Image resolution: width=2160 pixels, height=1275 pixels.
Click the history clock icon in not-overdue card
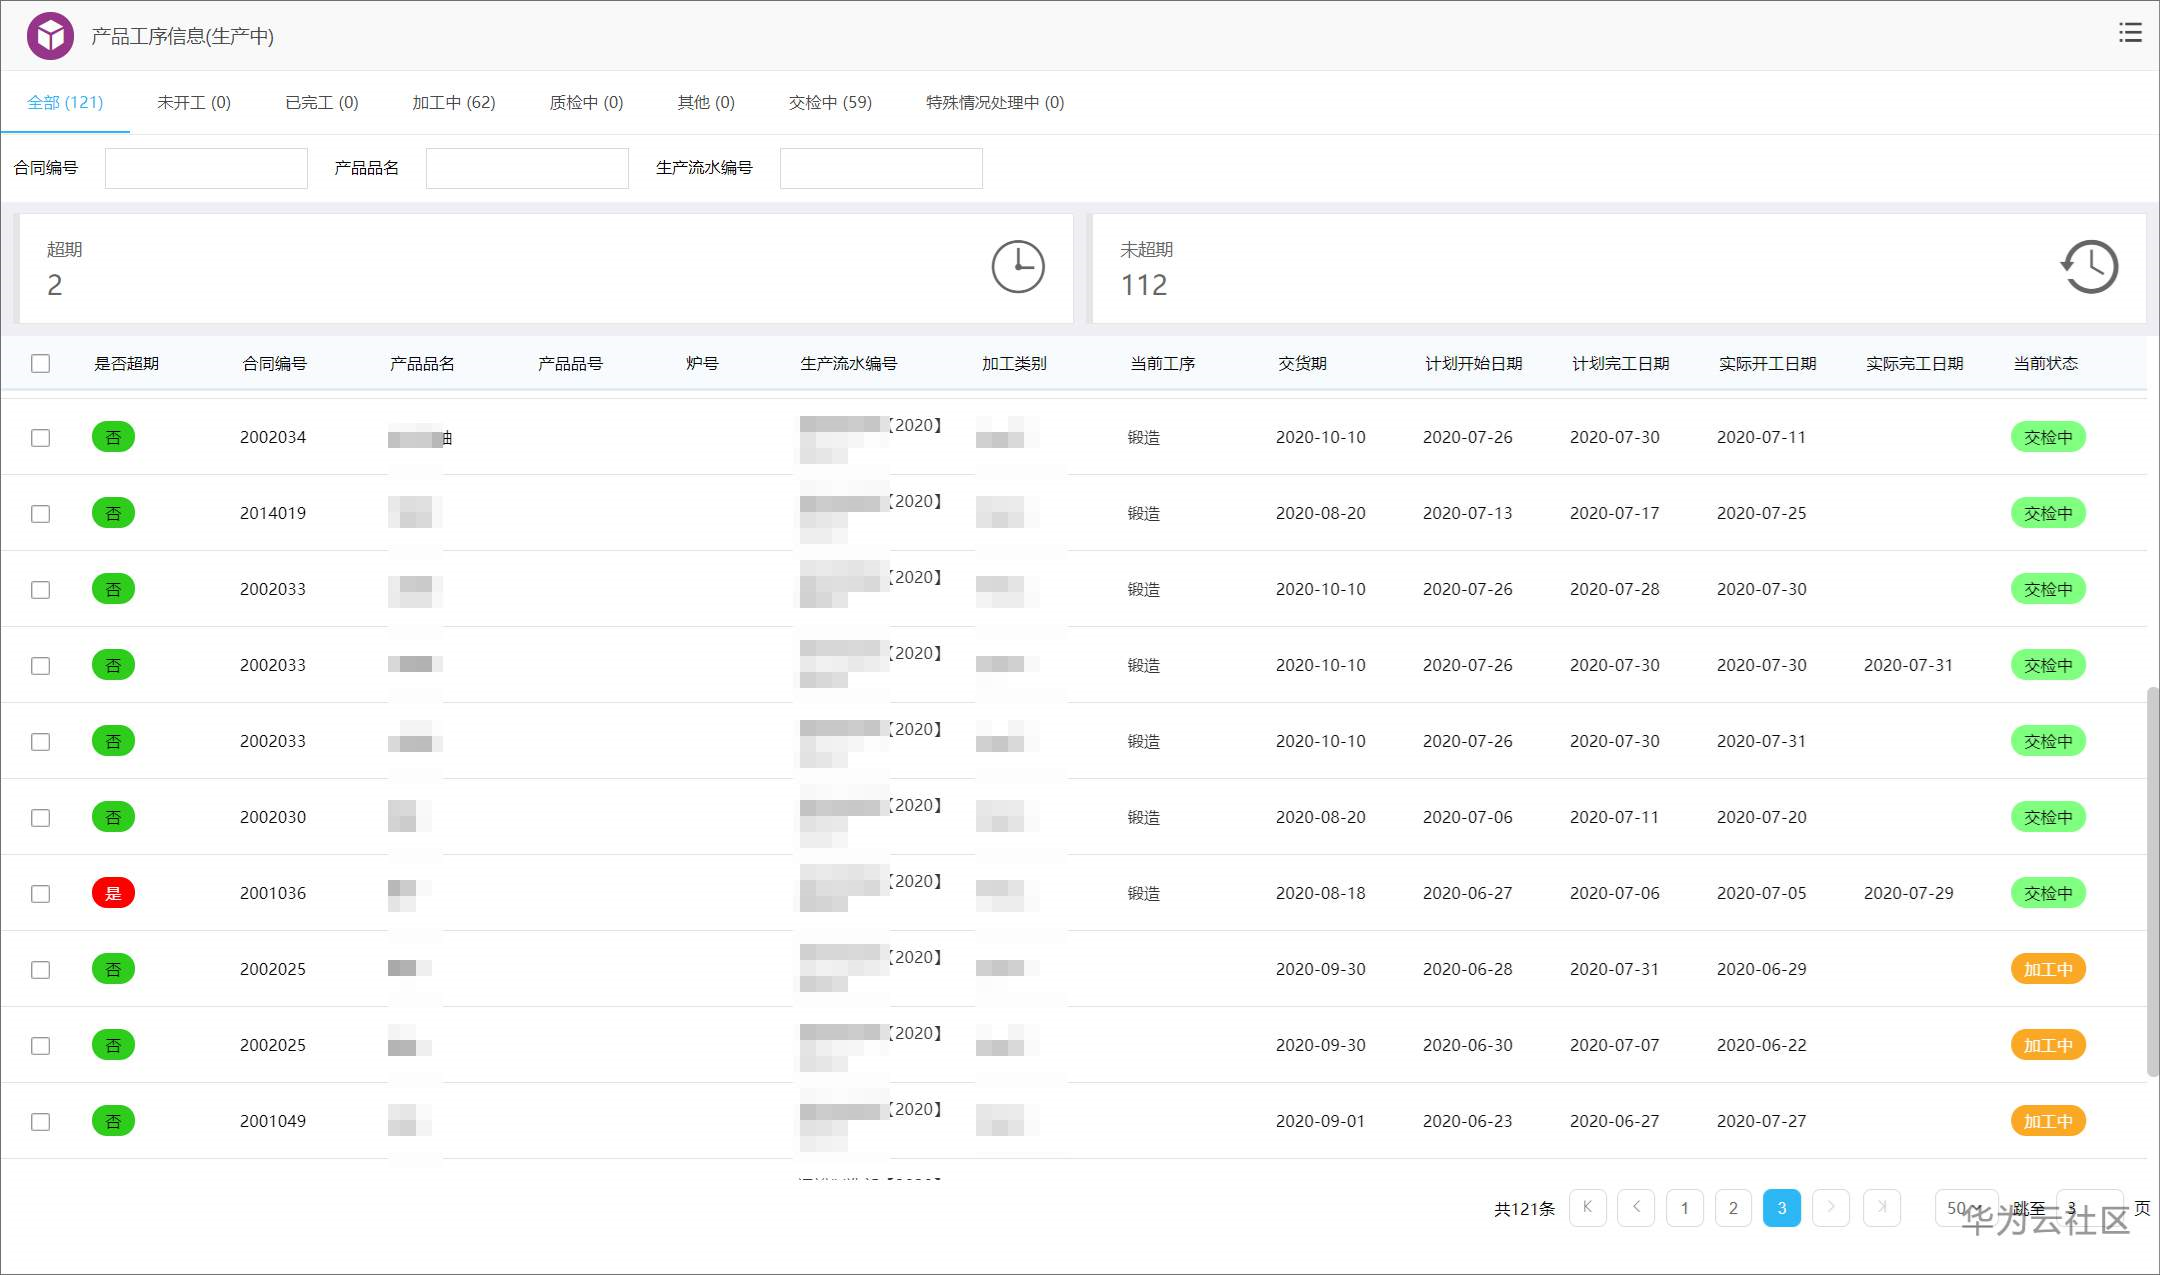(2090, 267)
